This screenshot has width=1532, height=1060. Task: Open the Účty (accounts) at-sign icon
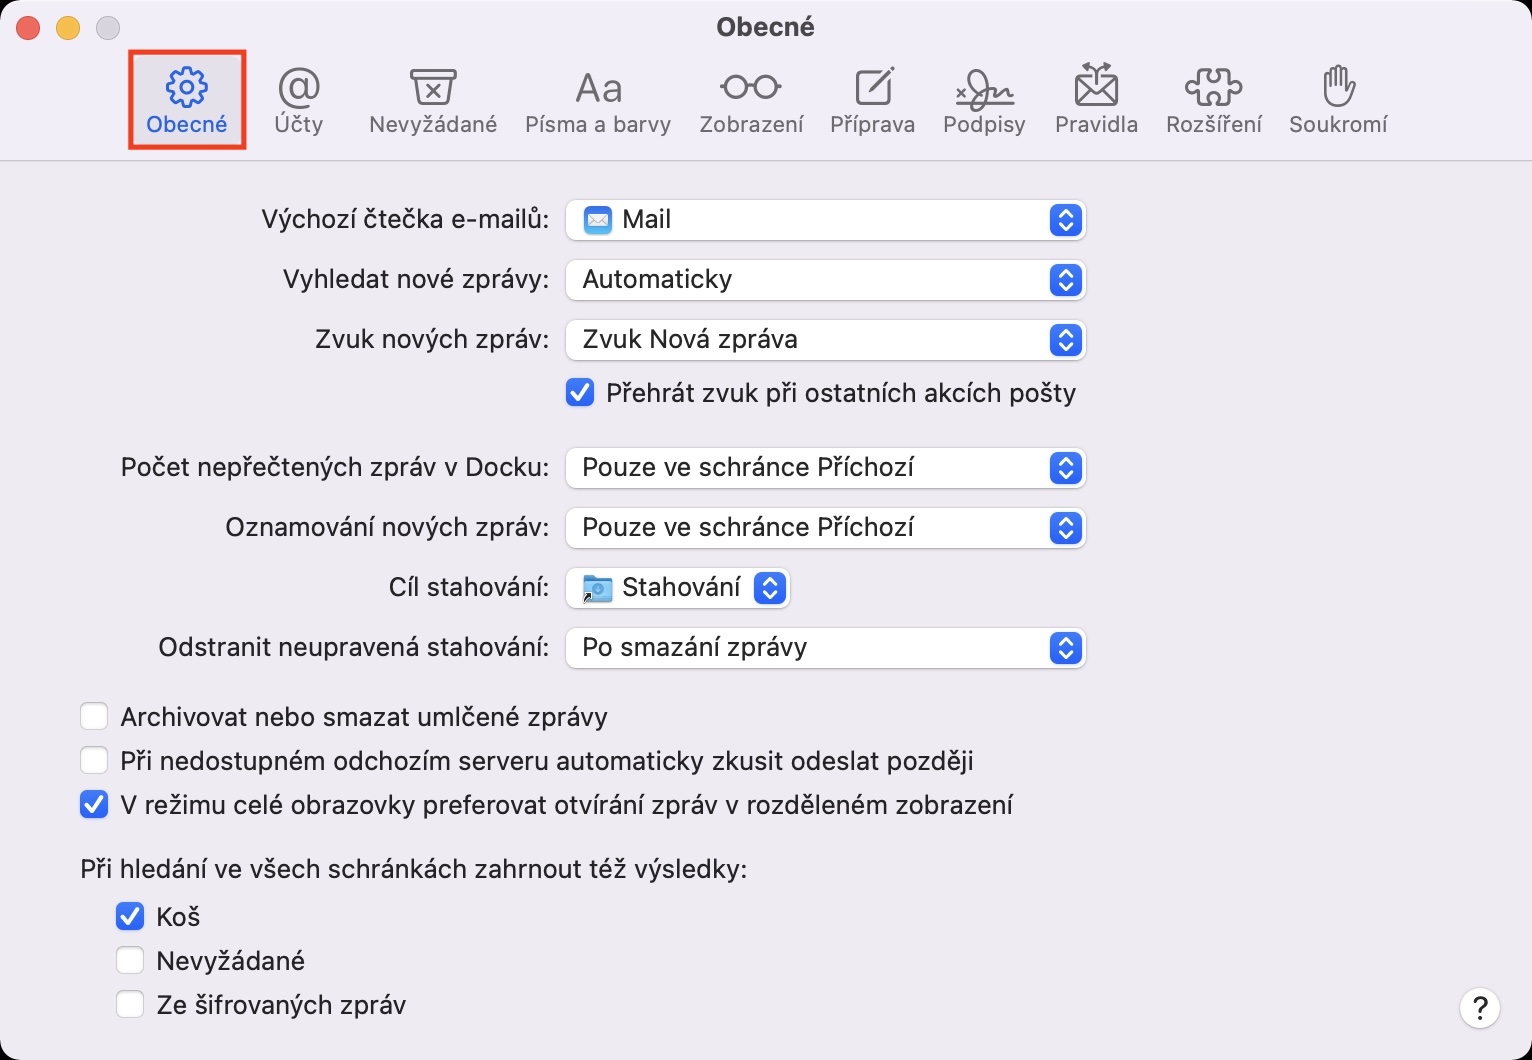click(298, 89)
